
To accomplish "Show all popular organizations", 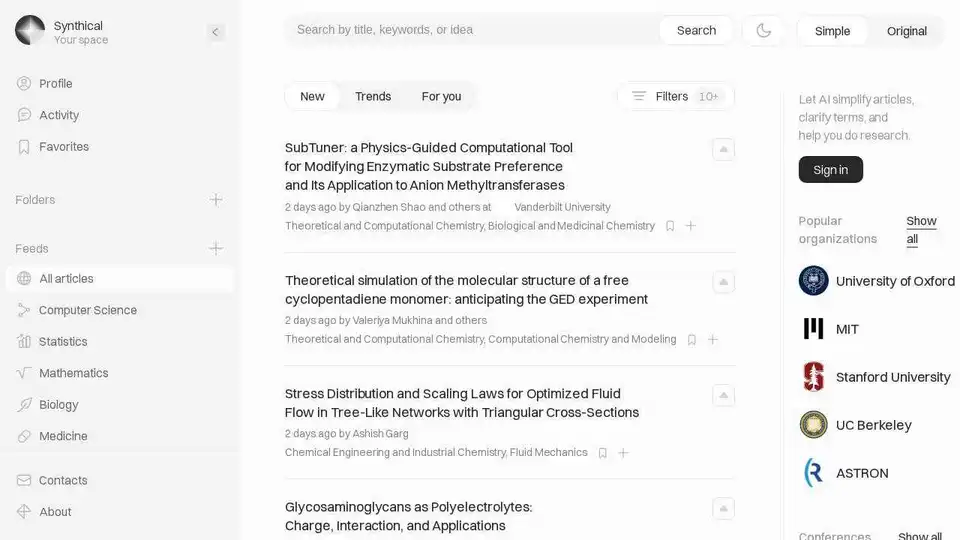I will pyautogui.click(x=921, y=230).
